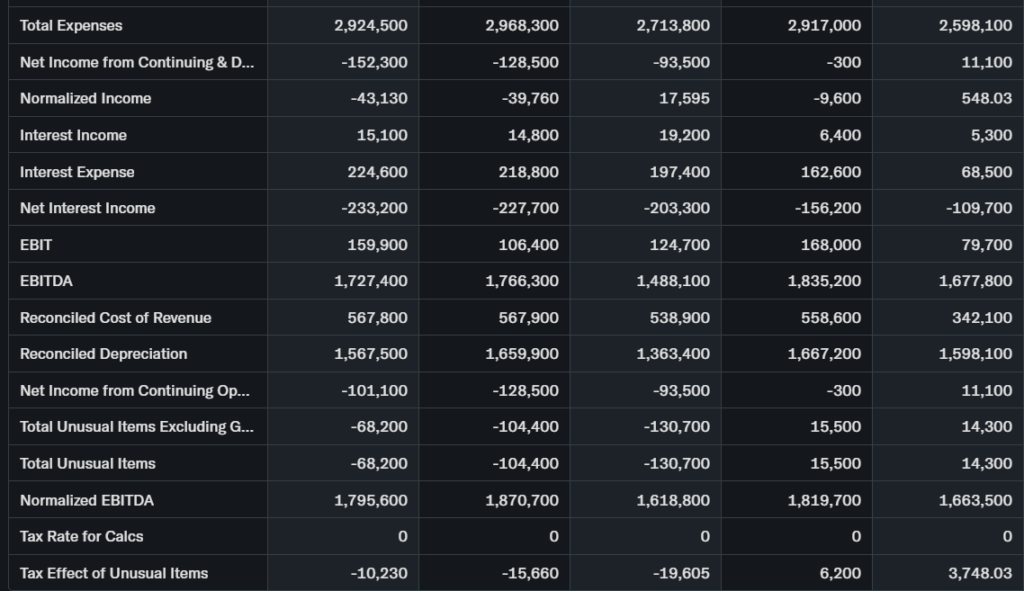1024x591 pixels.
Task: Select the Reconciled Cost of Revenue label
Action: click(x=115, y=317)
